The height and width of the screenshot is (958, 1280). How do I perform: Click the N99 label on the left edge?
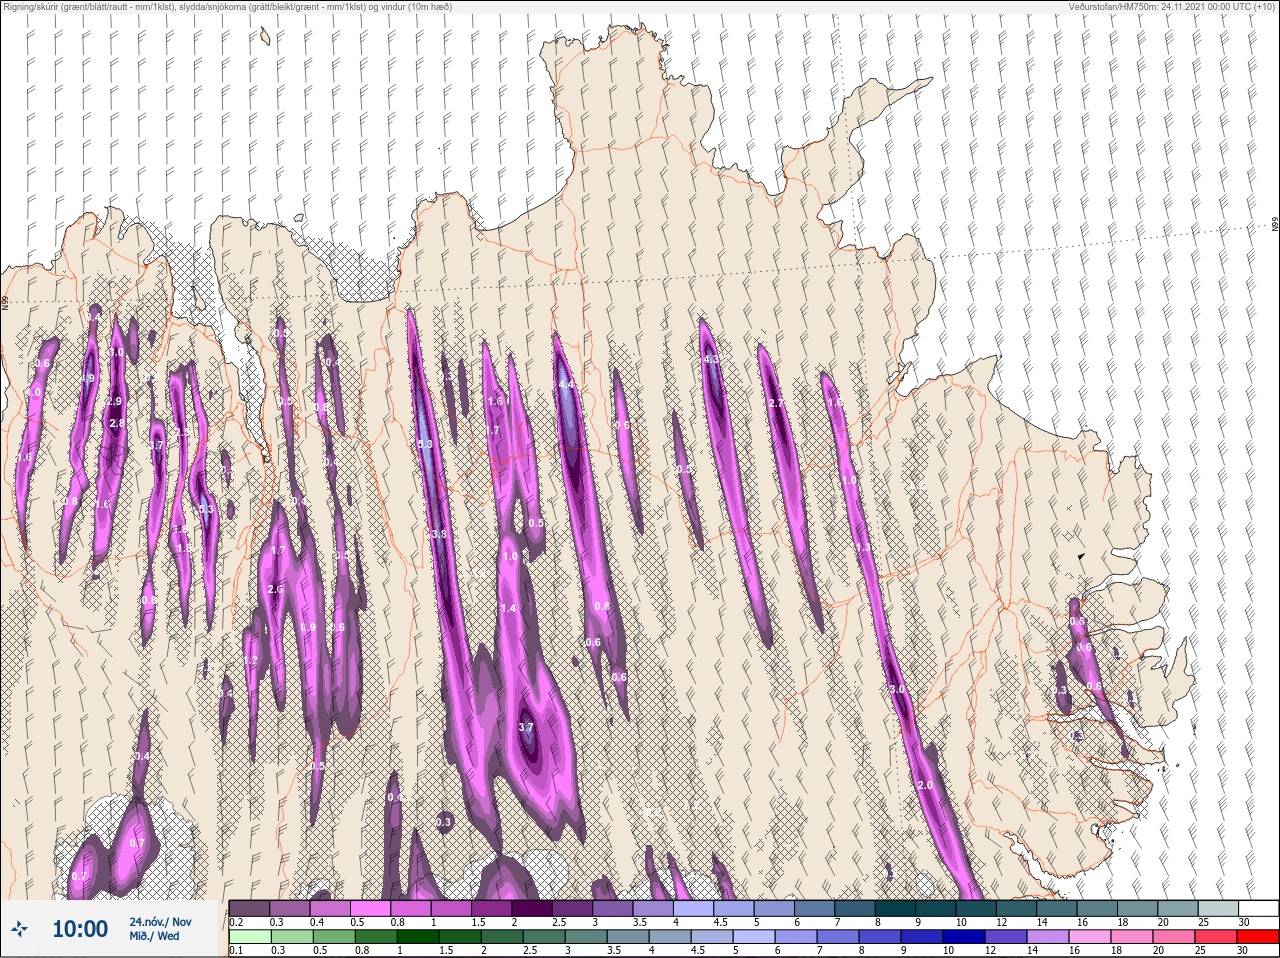point(5,302)
